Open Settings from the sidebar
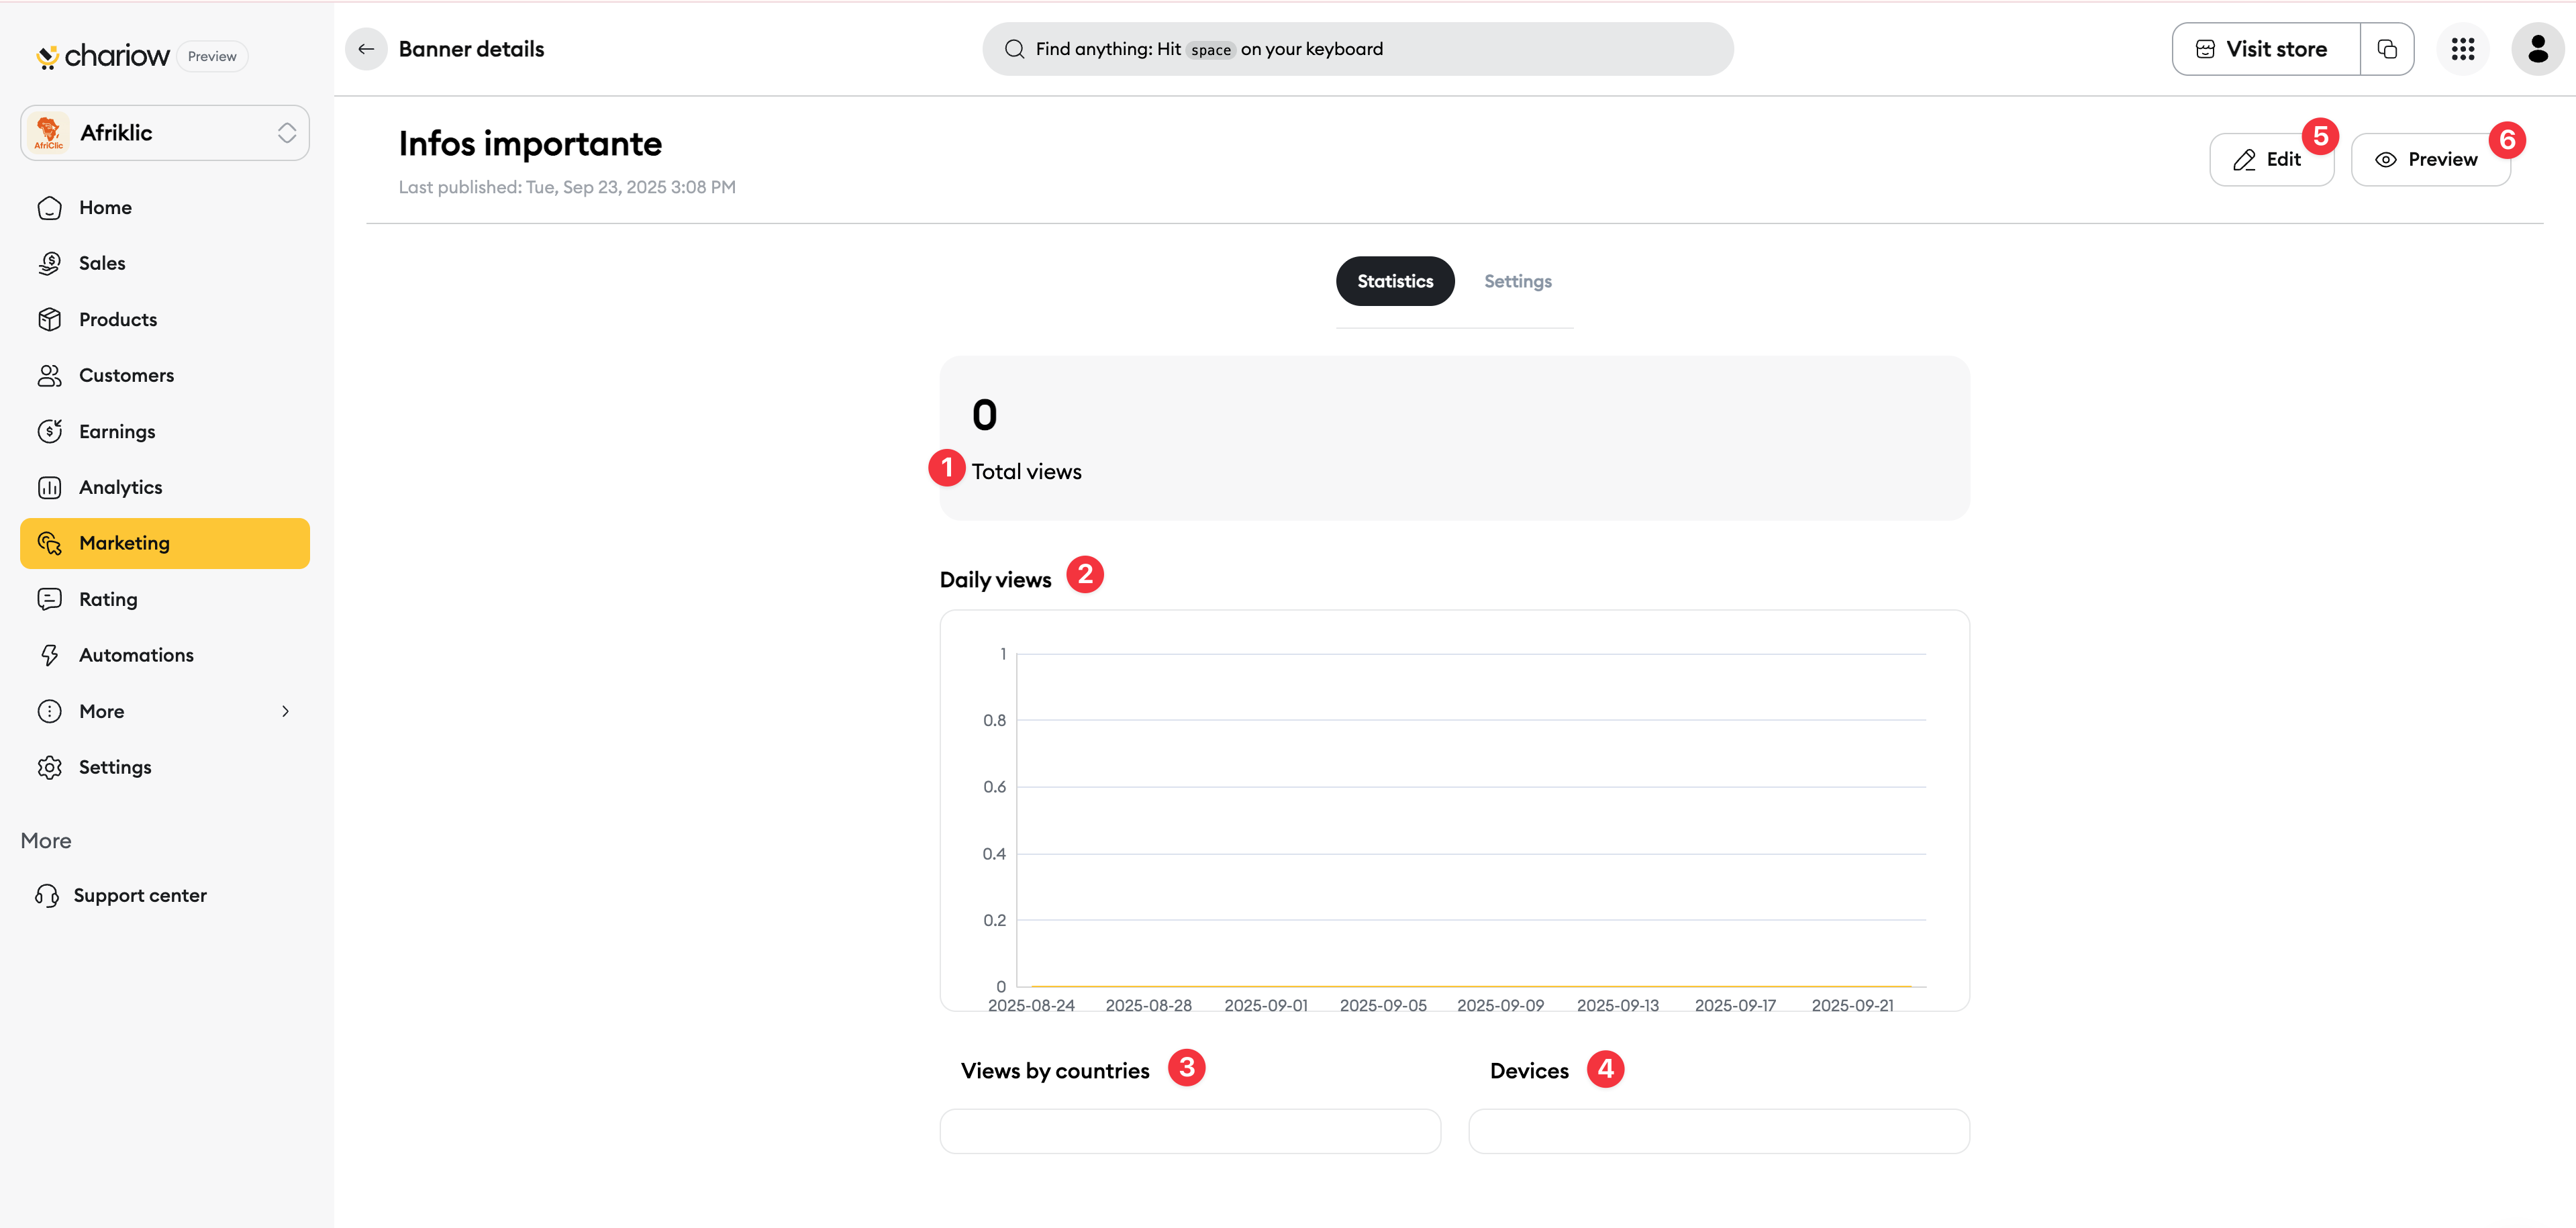The width and height of the screenshot is (2576, 1228). tap(165, 768)
